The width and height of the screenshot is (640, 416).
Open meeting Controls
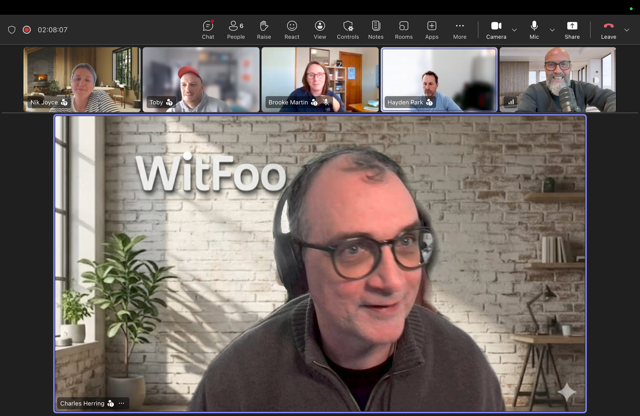348,30
